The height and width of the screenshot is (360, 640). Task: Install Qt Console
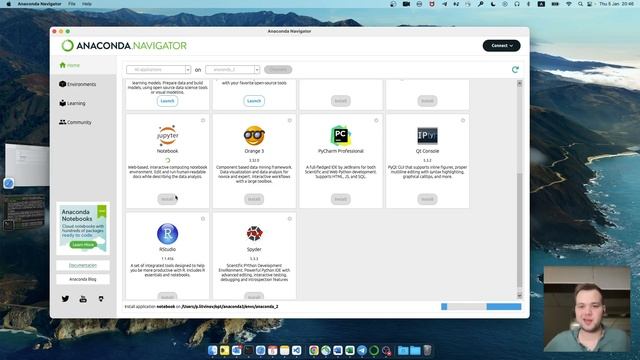coord(427,199)
